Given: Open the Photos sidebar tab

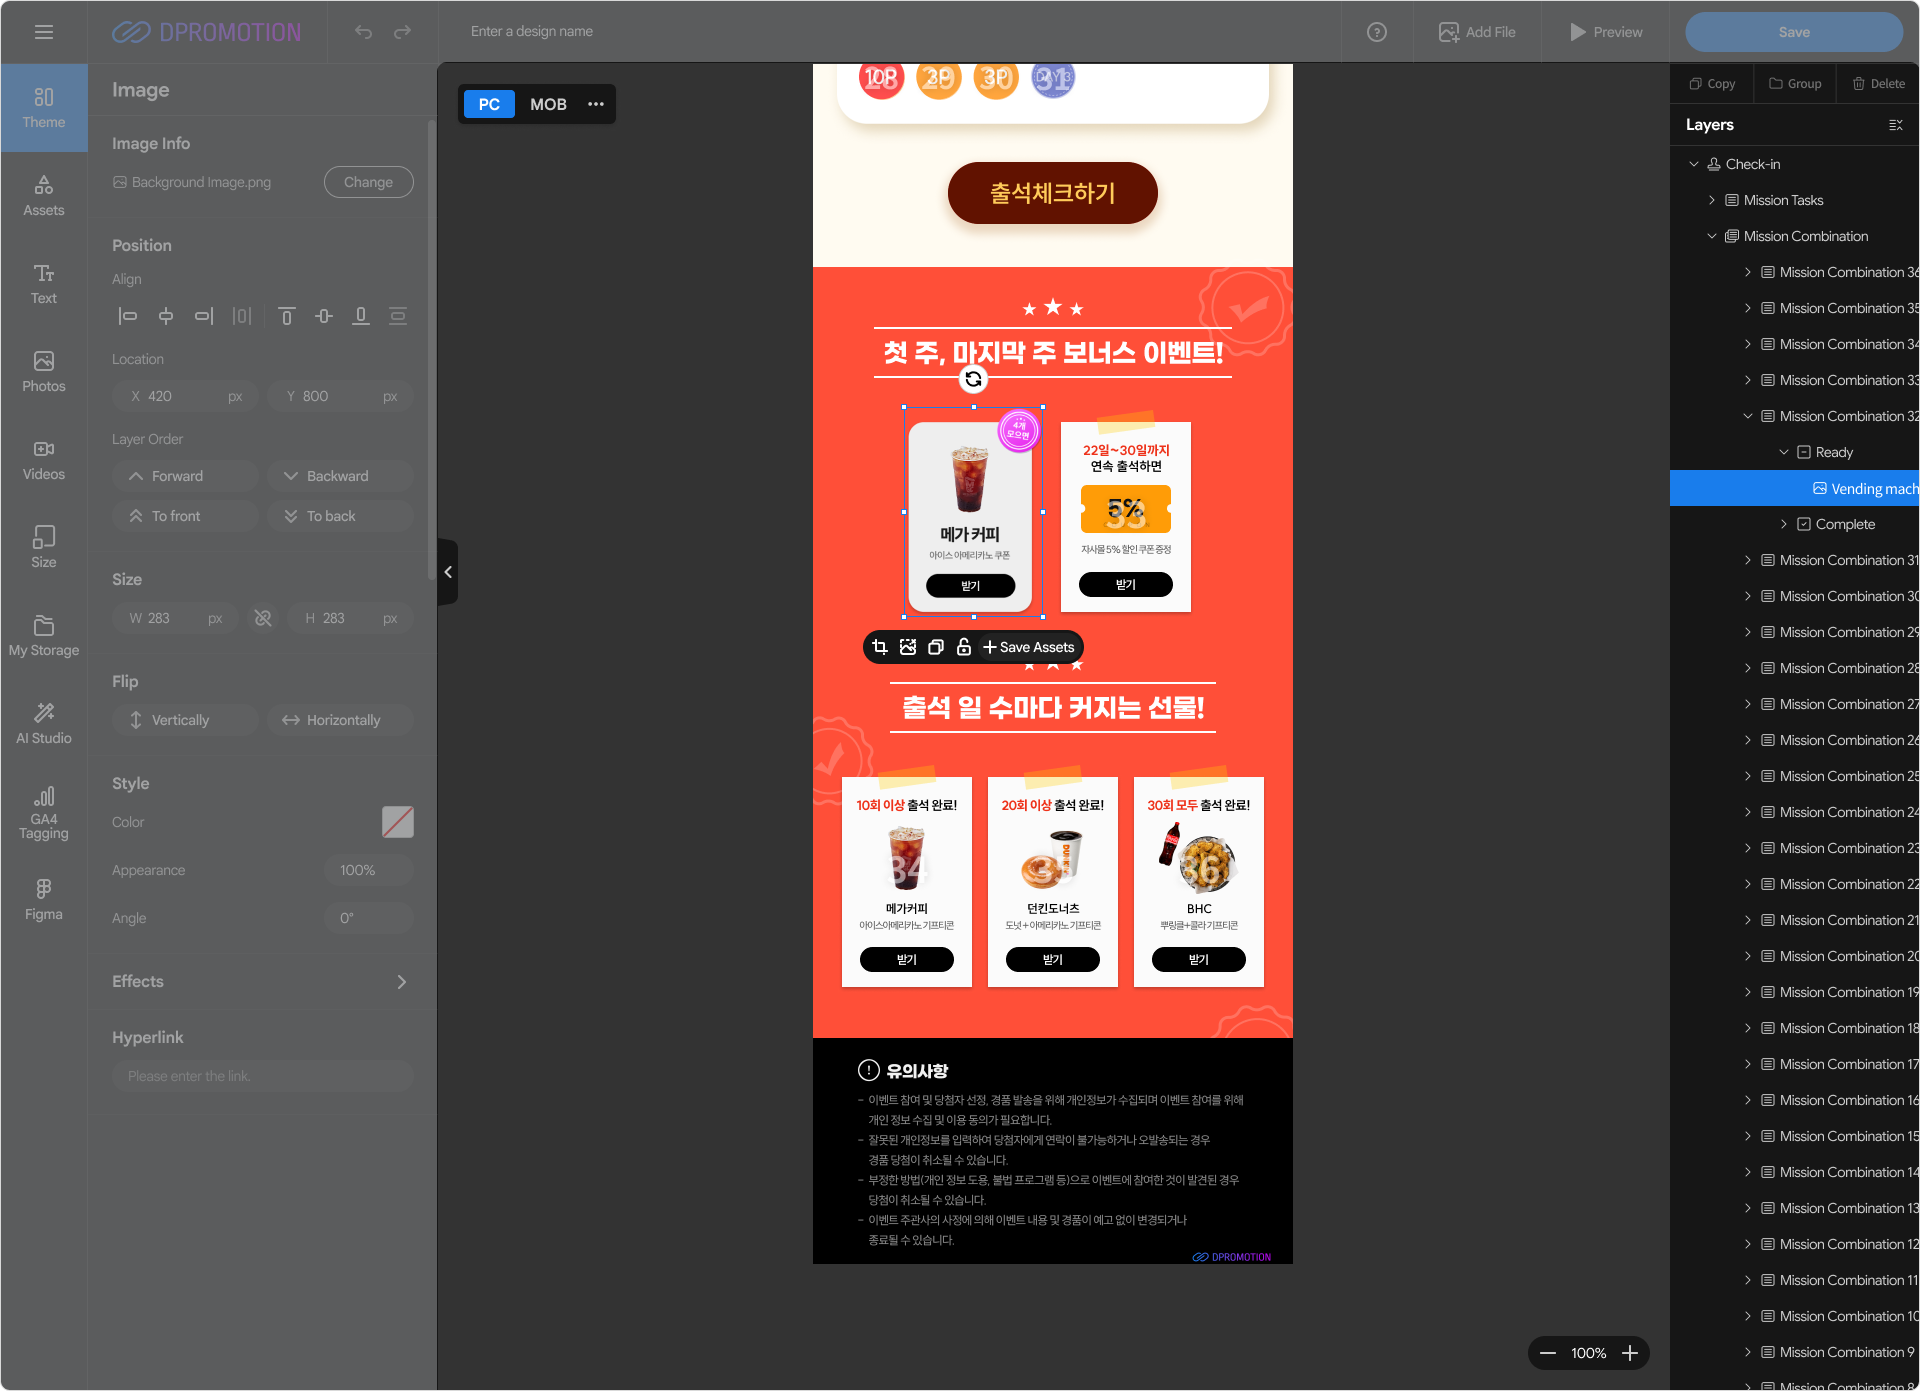Looking at the screenshot, I should [44, 372].
